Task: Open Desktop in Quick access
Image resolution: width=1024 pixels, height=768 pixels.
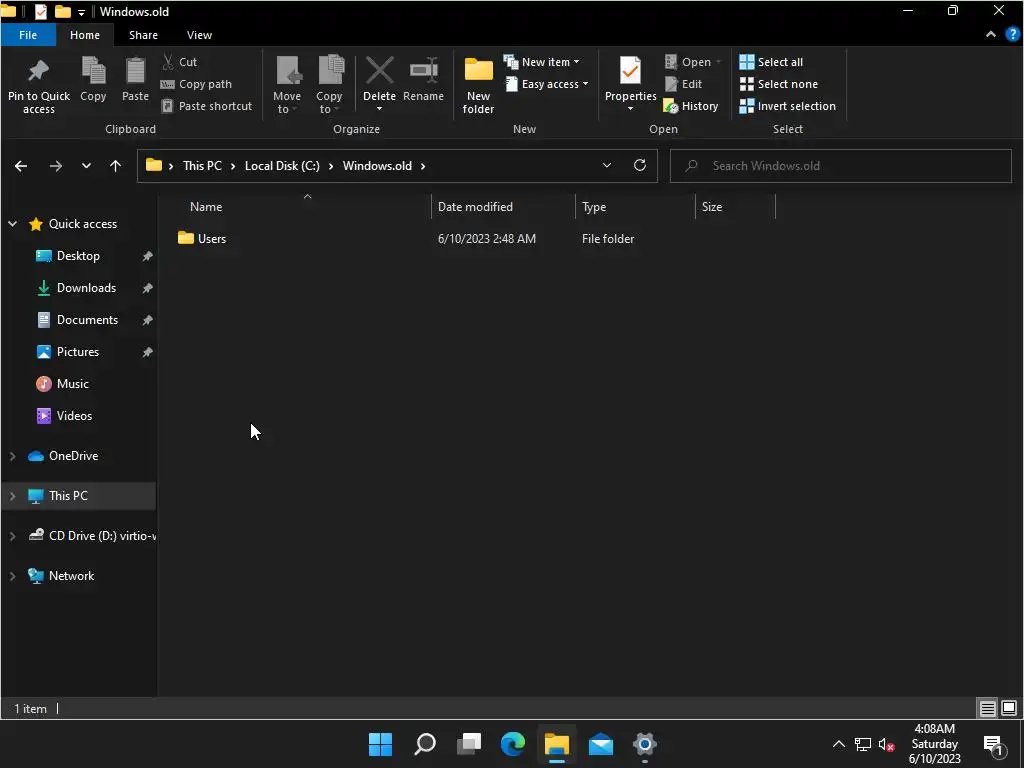Action: 78,256
